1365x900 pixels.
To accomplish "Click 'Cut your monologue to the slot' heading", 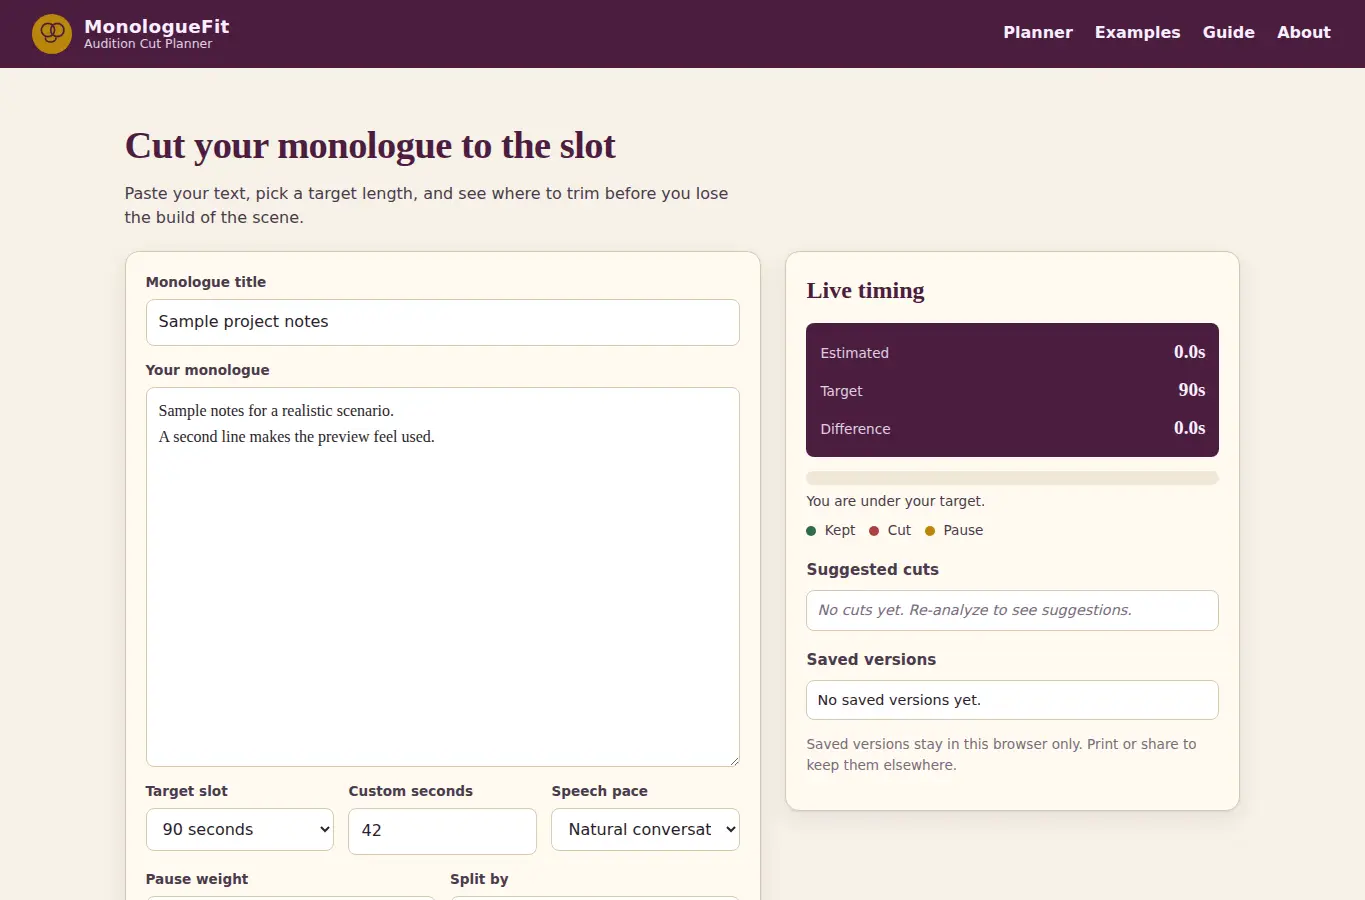I will 370,146.
